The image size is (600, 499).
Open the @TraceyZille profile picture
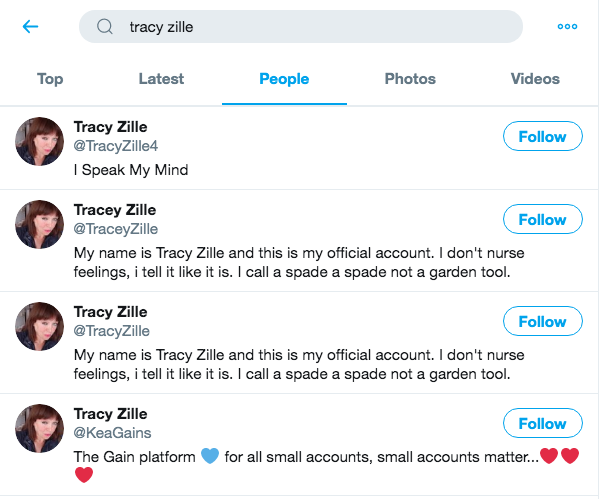(x=40, y=224)
